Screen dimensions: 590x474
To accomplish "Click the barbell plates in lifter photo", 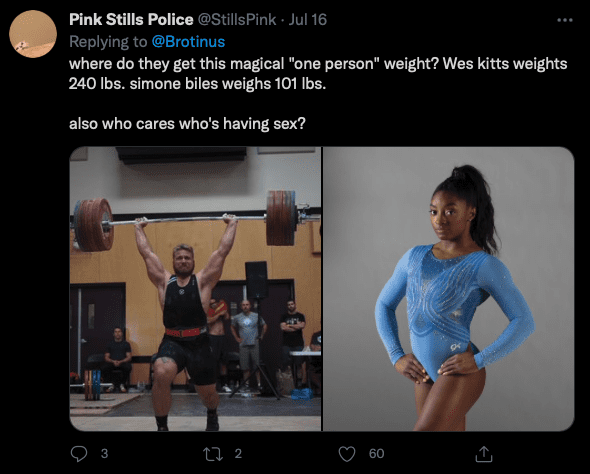I will pyautogui.click(x=94, y=225).
